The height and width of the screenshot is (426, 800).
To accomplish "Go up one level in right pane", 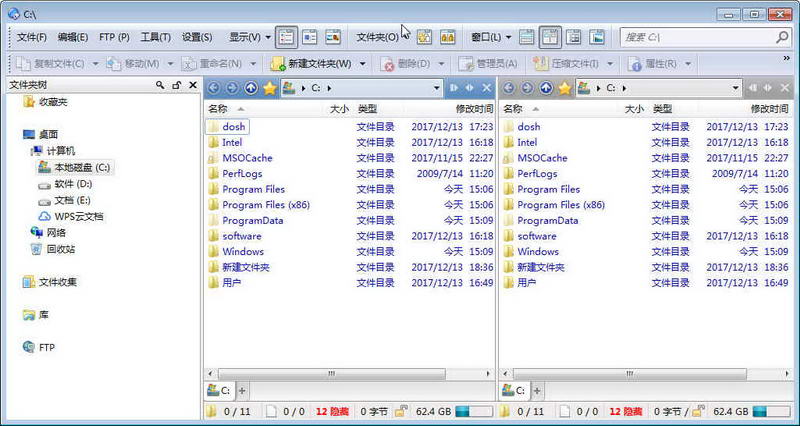I will click(x=546, y=88).
